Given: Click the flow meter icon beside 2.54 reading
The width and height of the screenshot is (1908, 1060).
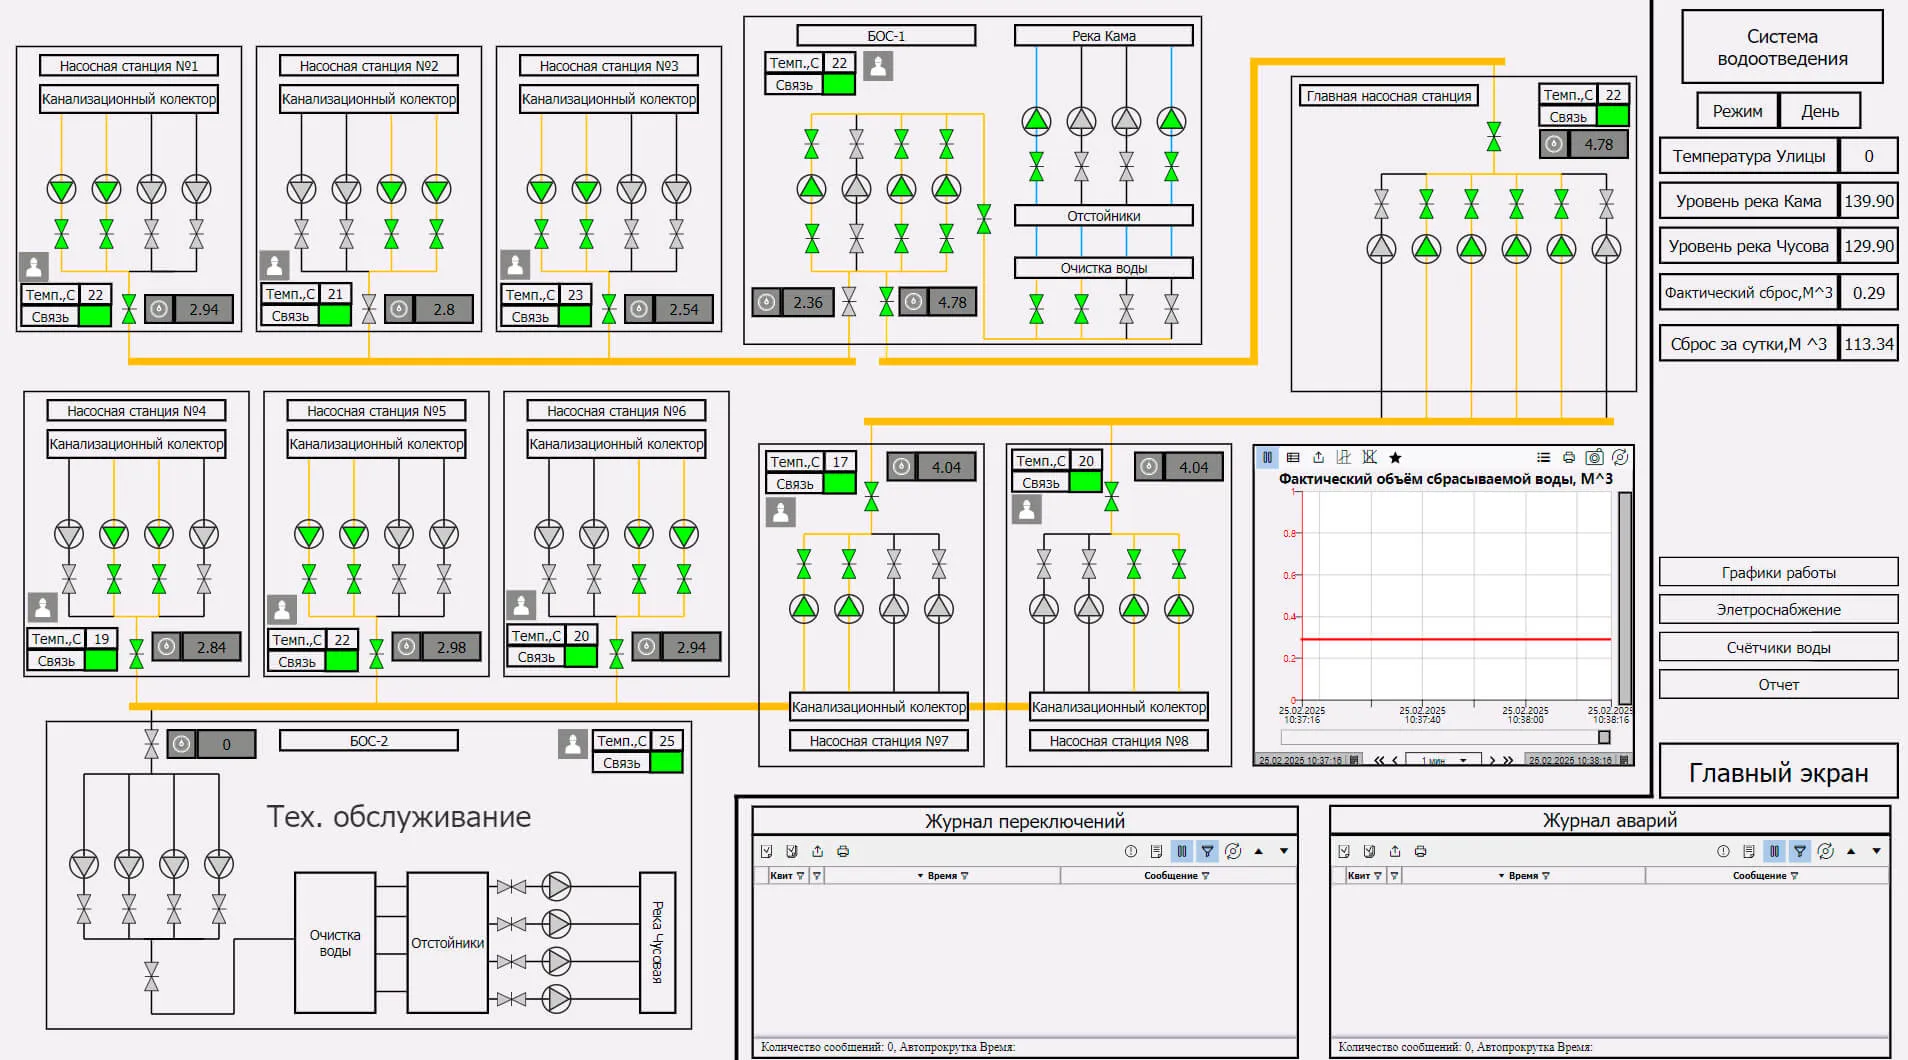Looking at the screenshot, I should 639,309.
